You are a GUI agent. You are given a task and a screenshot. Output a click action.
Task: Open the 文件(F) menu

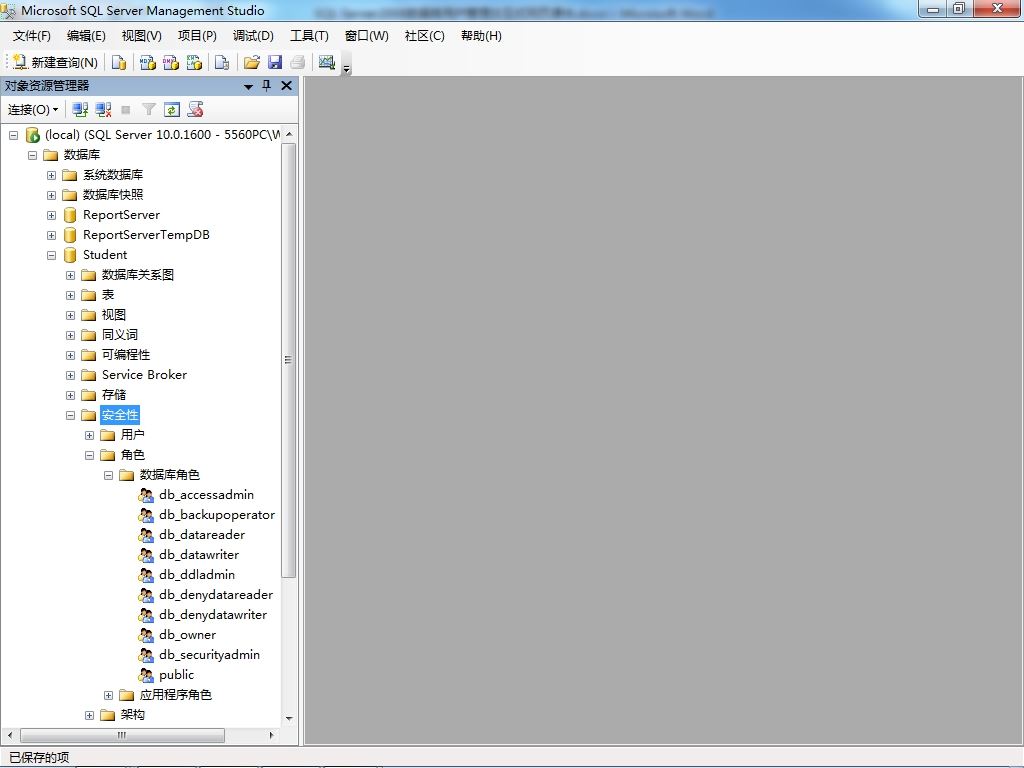click(31, 36)
